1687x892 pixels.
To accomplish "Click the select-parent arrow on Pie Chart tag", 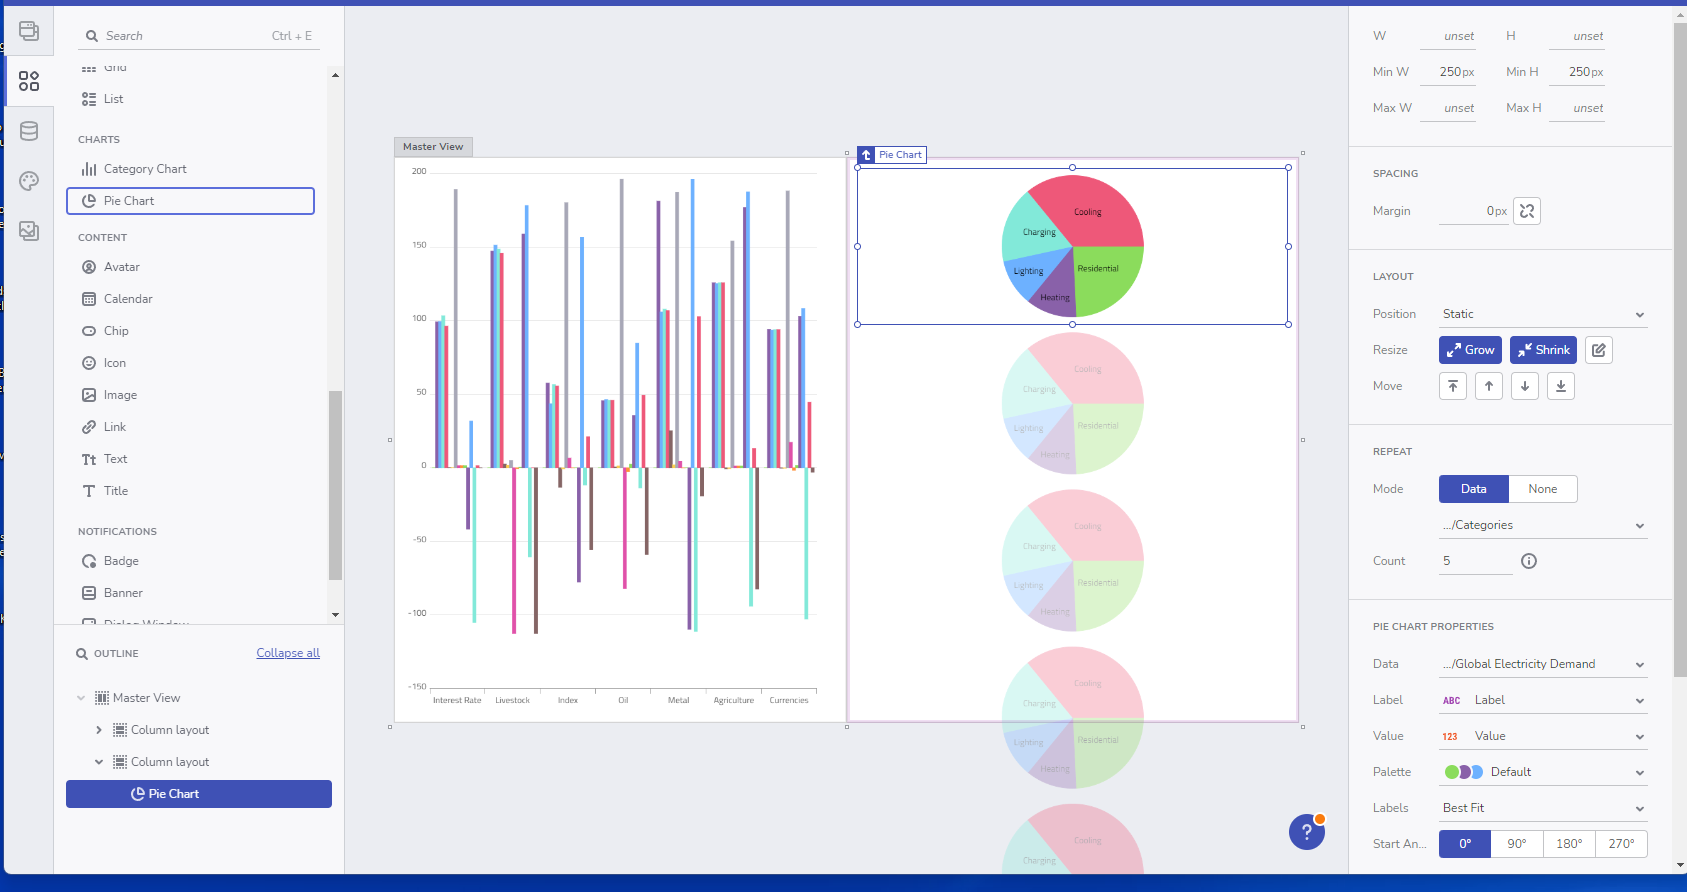I will tap(867, 155).
